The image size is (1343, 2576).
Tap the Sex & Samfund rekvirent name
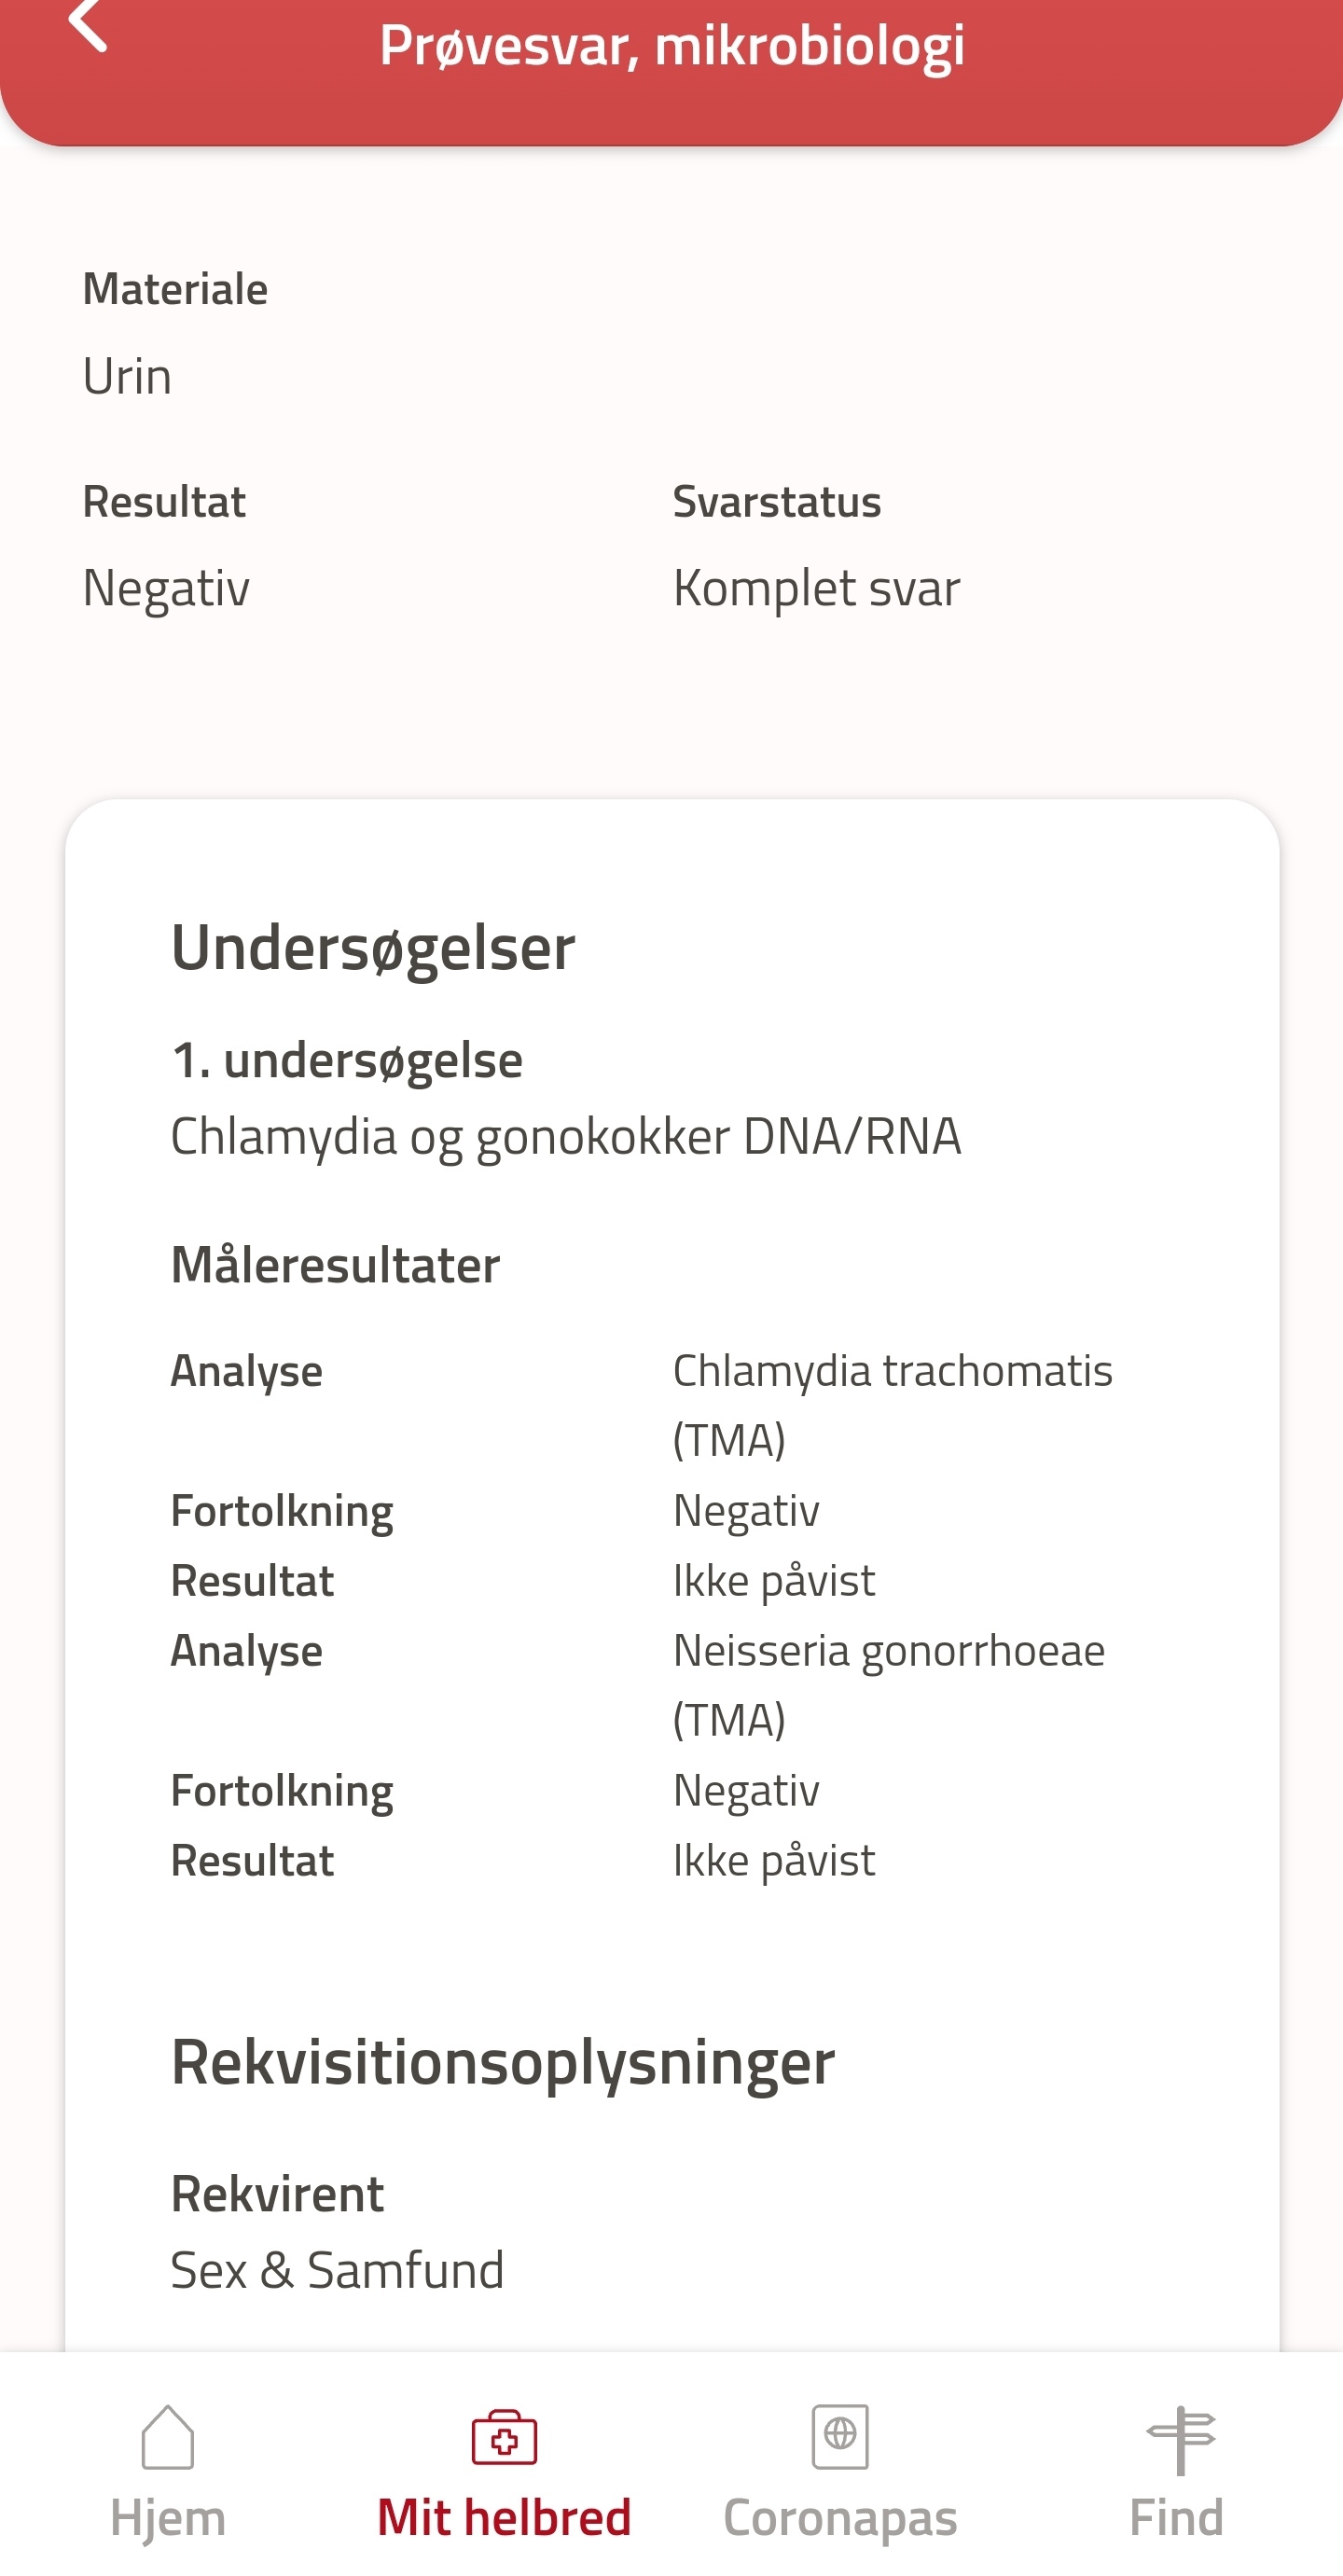tap(337, 2270)
